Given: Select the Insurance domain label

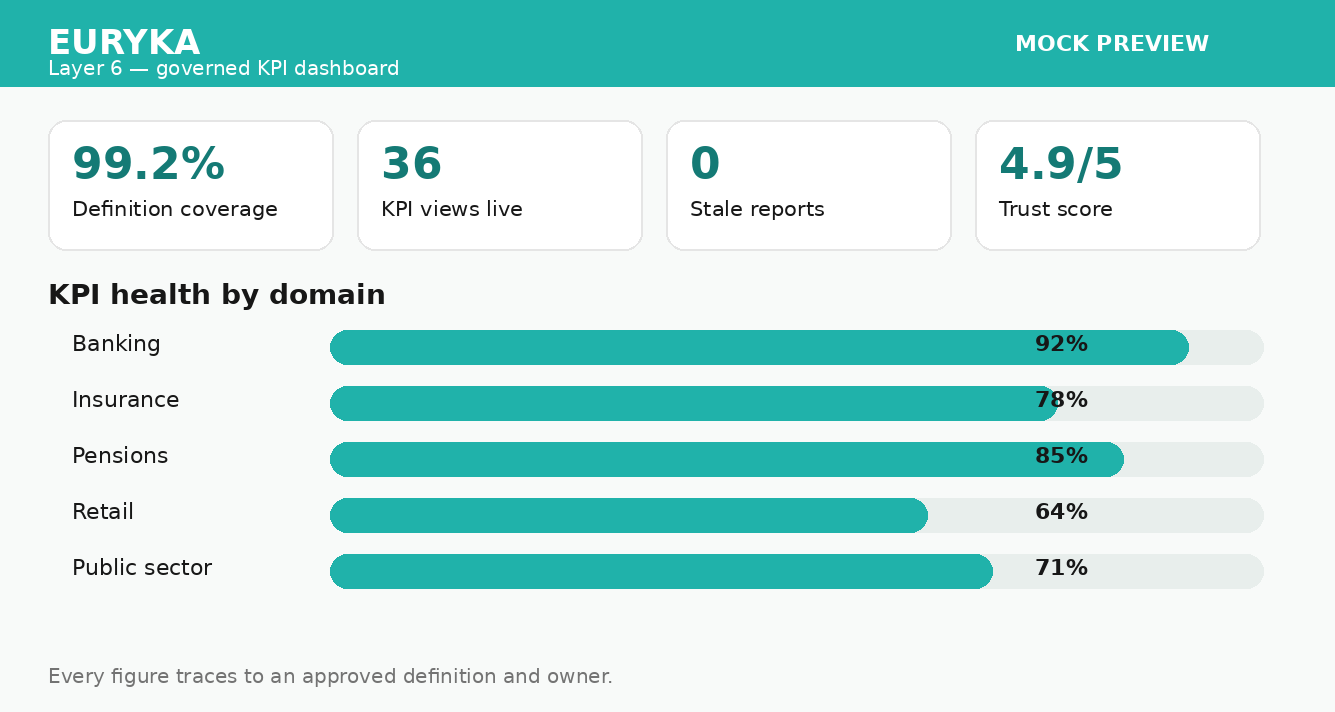Looking at the screenshot, I should tap(126, 400).
